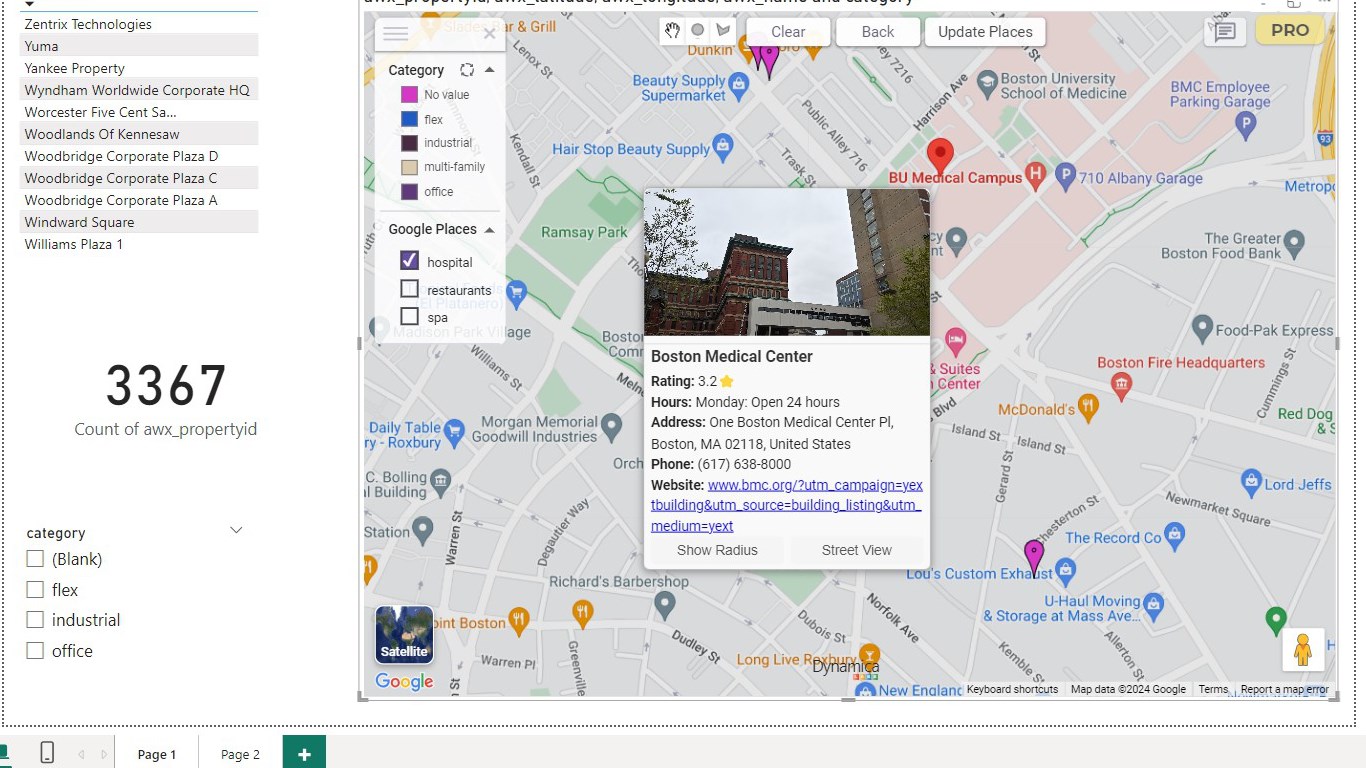Click the 710 Albany Garage parking icon

(1065, 177)
